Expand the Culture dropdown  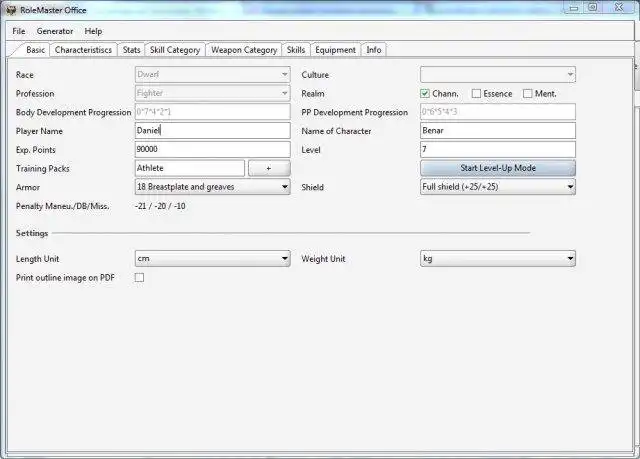pos(498,75)
